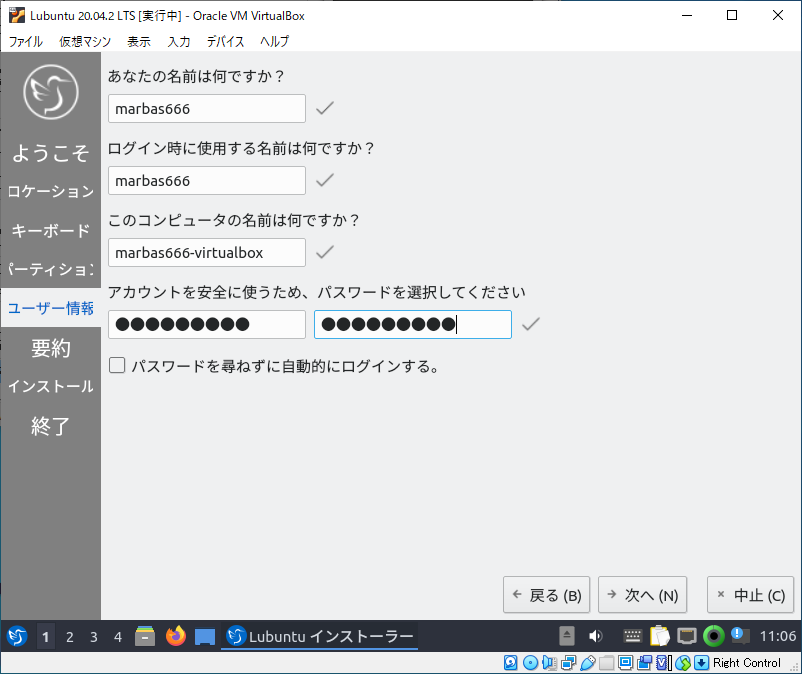
Task: Click the キーボード sidebar step
Action: click(x=51, y=230)
